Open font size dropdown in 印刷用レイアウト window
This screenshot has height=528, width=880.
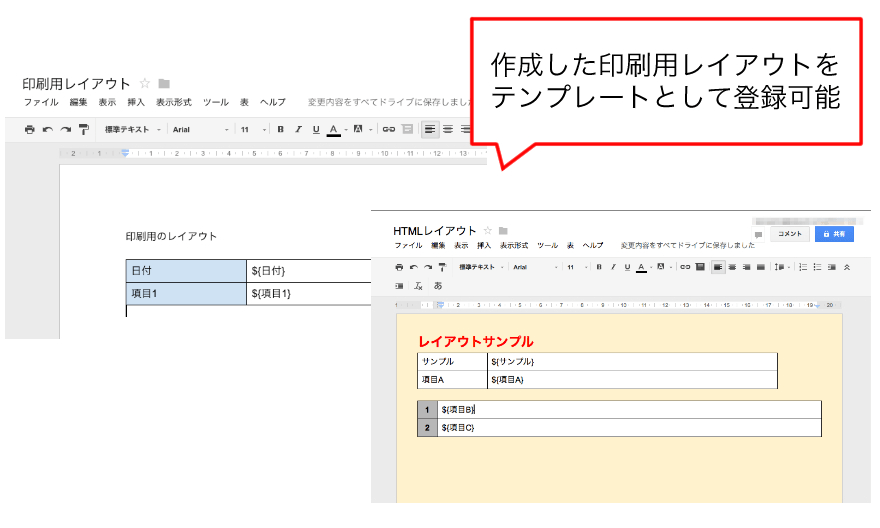point(253,130)
